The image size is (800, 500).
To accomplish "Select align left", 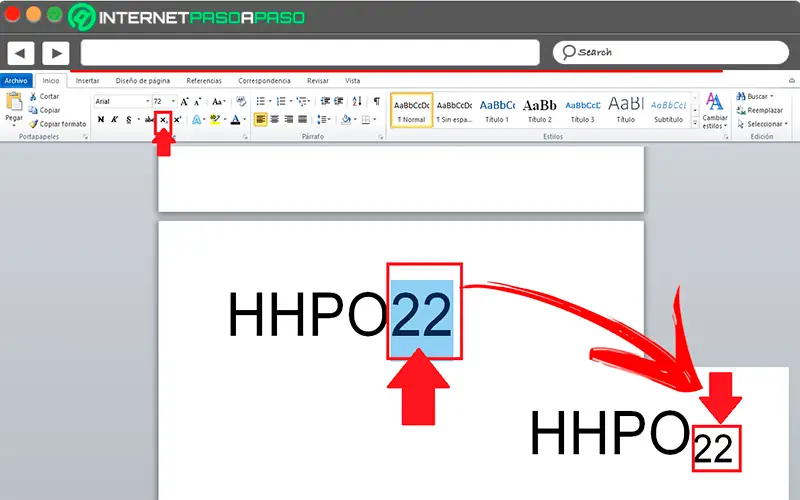I will (x=261, y=119).
